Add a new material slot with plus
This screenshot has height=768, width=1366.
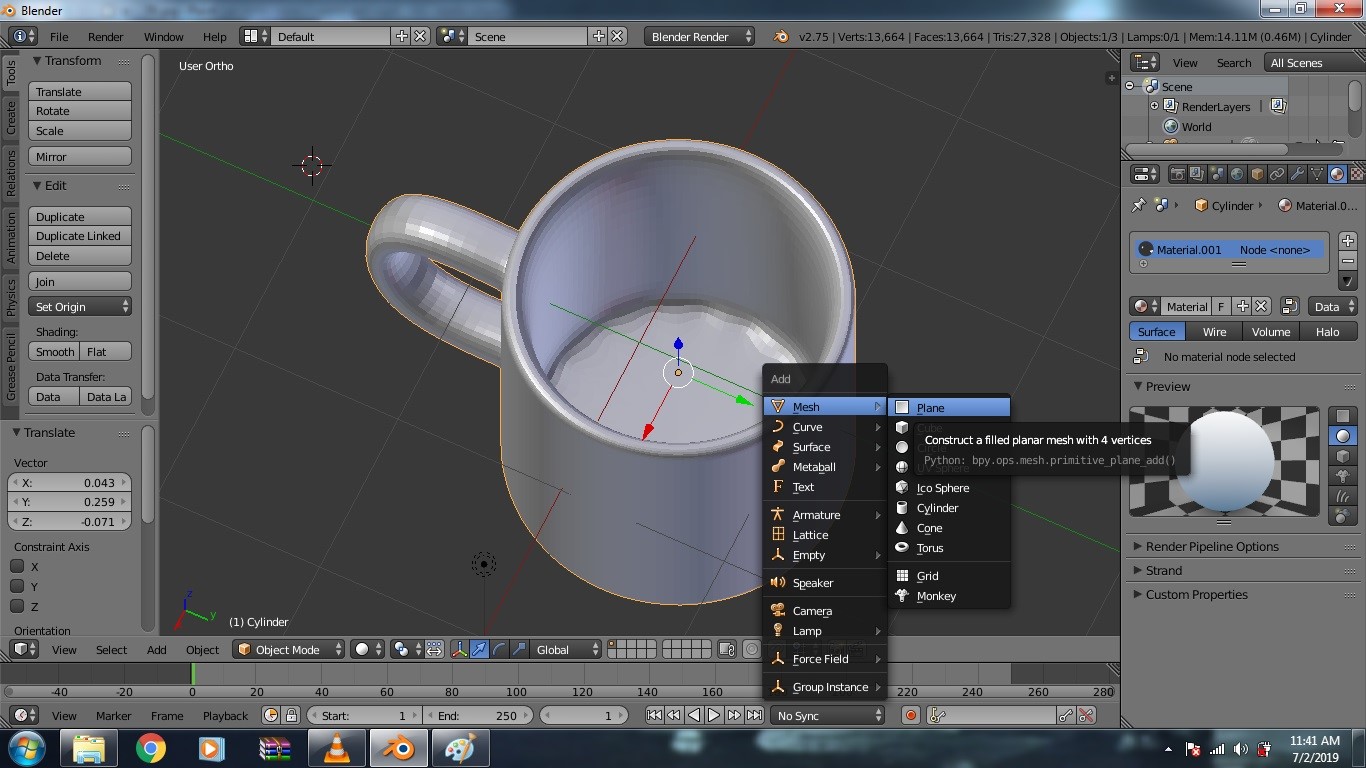pyautogui.click(x=1347, y=241)
